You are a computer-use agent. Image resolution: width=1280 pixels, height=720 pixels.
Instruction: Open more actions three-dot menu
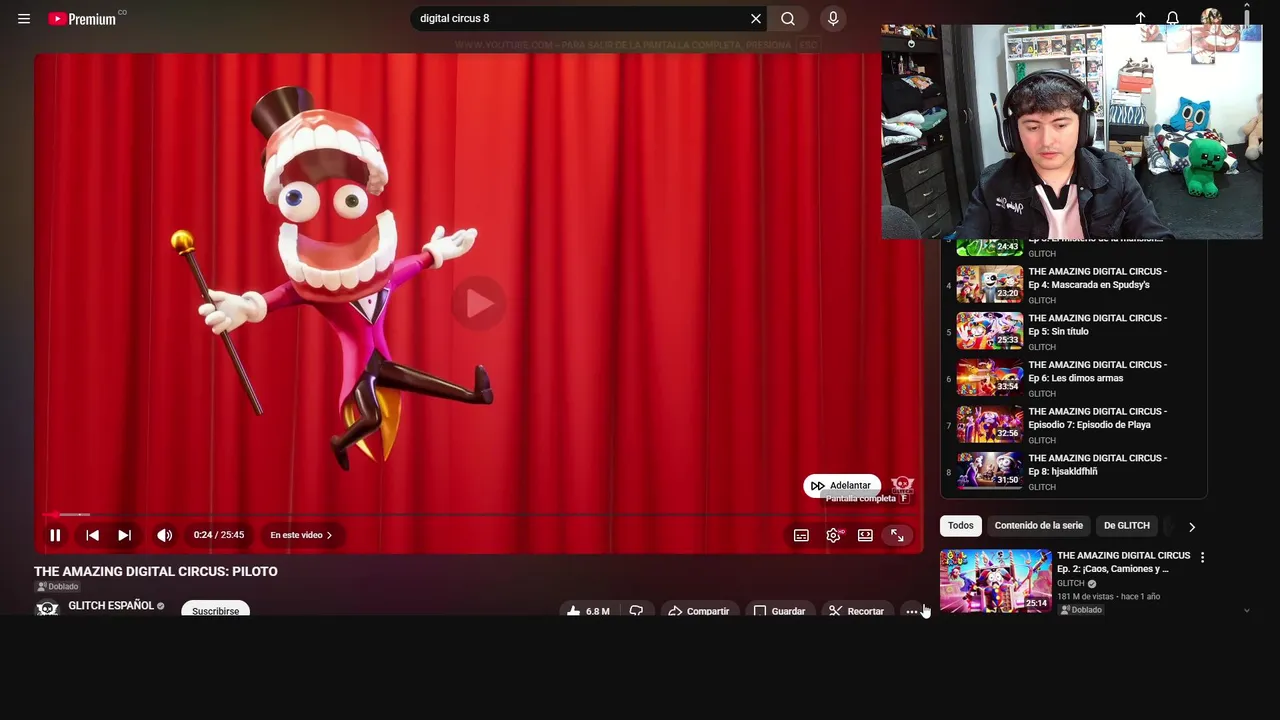[x=911, y=611]
